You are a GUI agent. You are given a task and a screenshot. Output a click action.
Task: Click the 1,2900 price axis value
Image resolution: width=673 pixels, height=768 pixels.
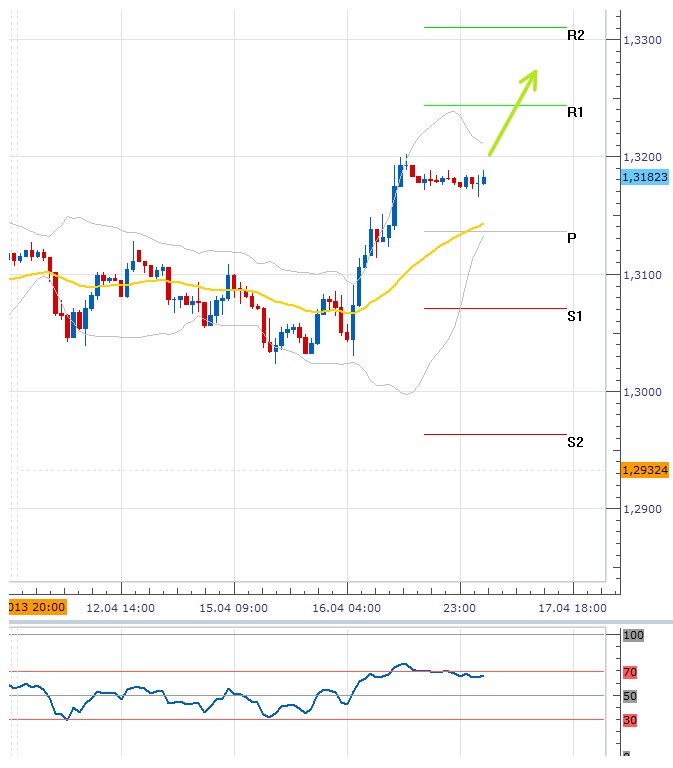(x=642, y=509)
